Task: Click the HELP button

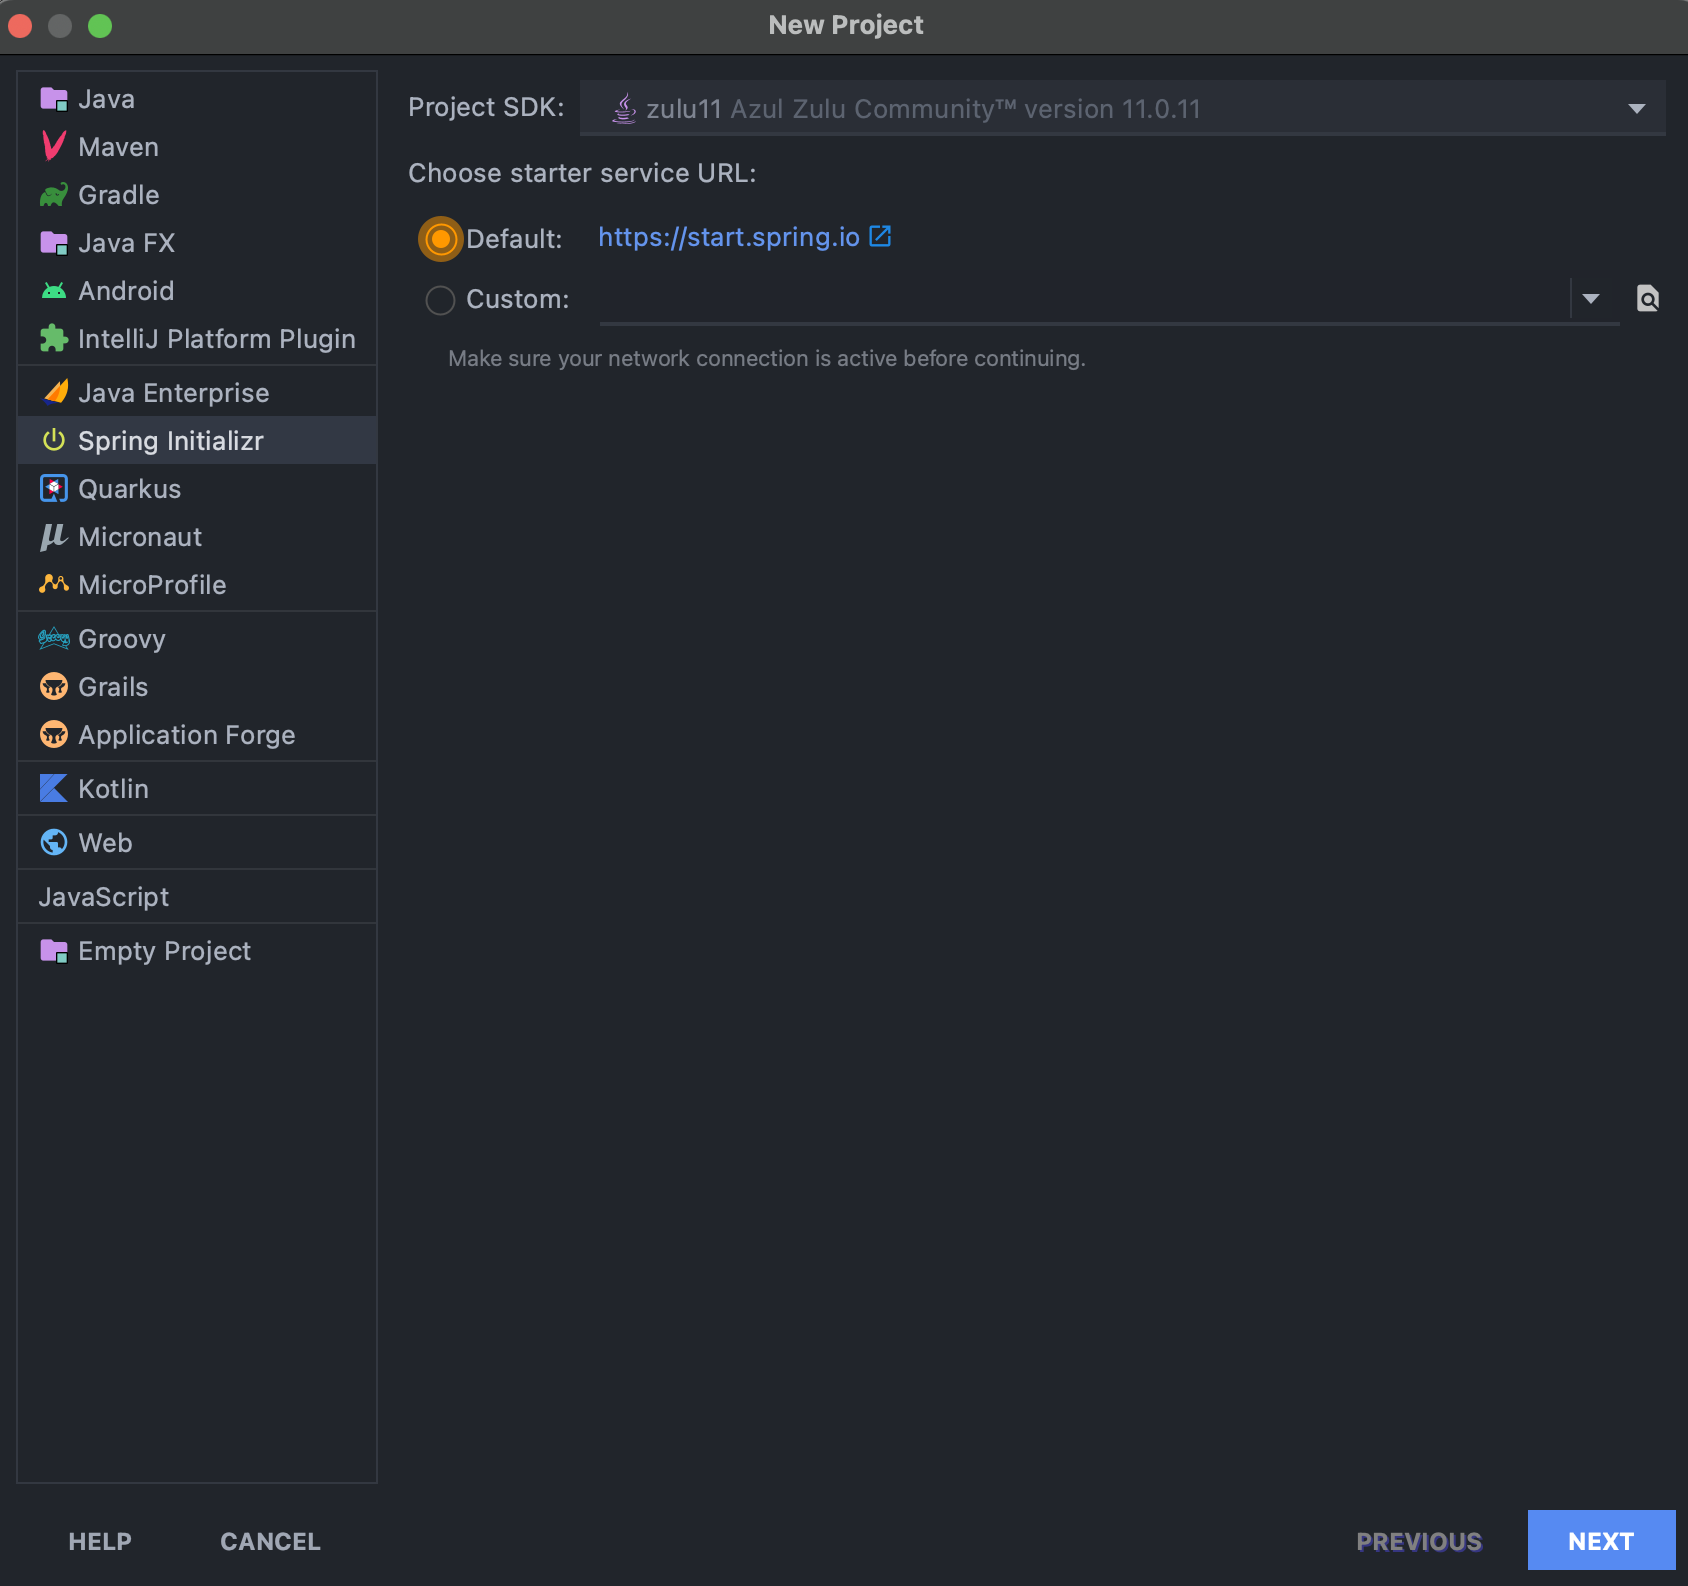Action: click(100, 1541)
